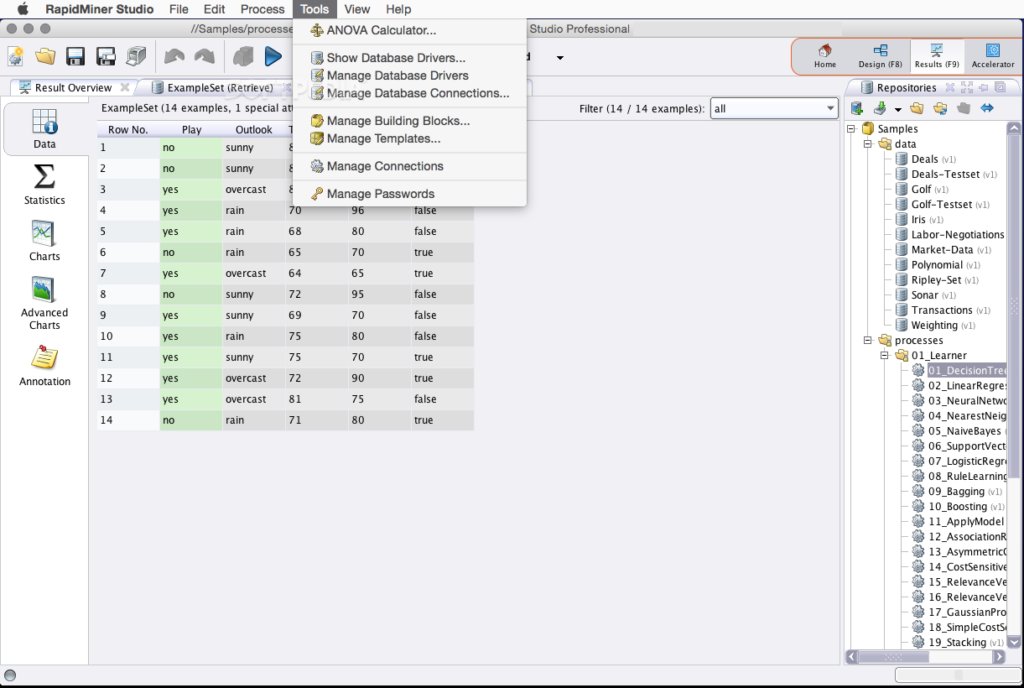Open the Edit menu
The image size is (1024, 688).
(x=214, y=9)
